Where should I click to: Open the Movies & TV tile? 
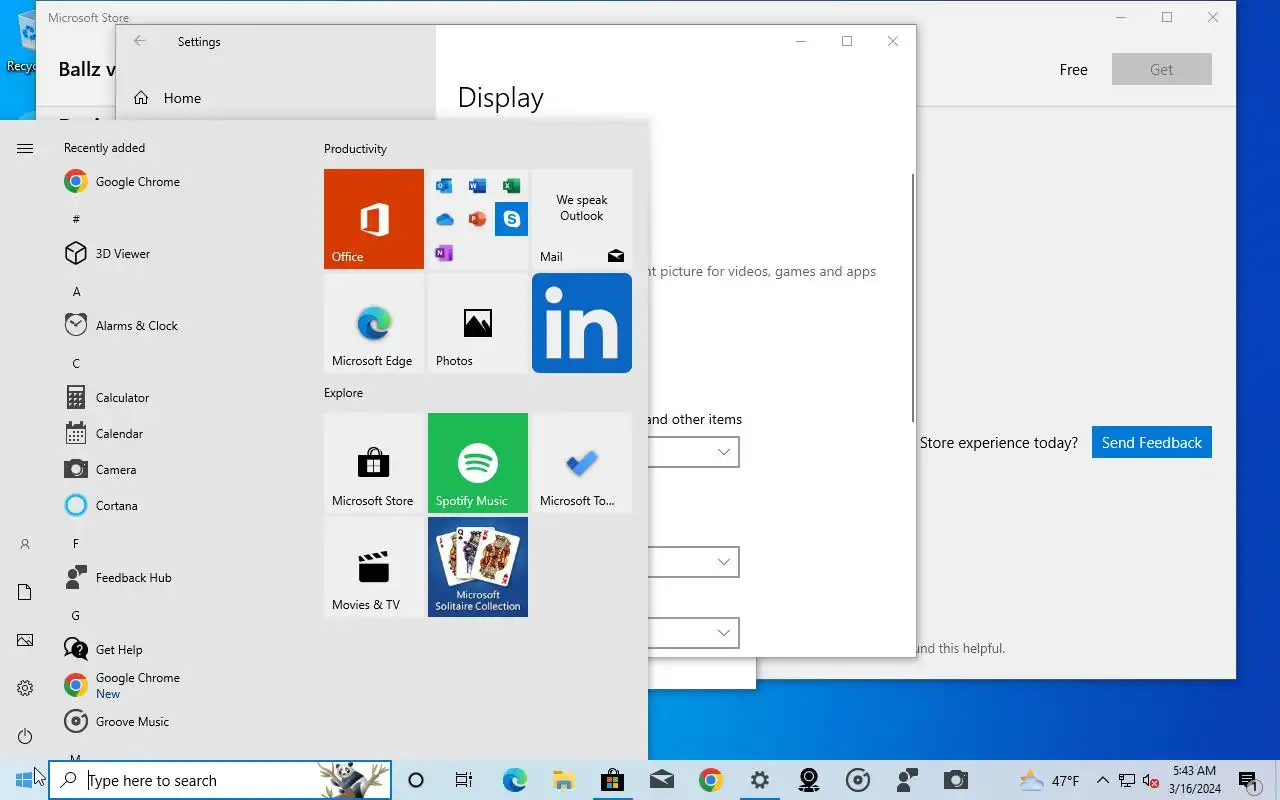374,567
